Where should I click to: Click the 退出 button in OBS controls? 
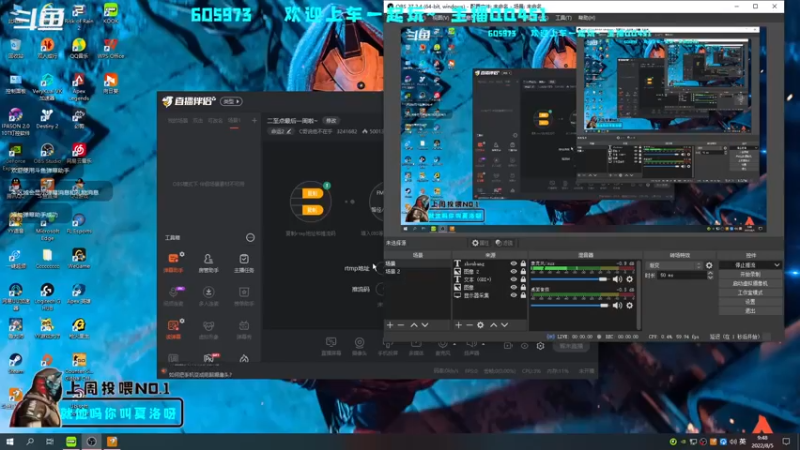pyautogui.click(x=750, y=311)
